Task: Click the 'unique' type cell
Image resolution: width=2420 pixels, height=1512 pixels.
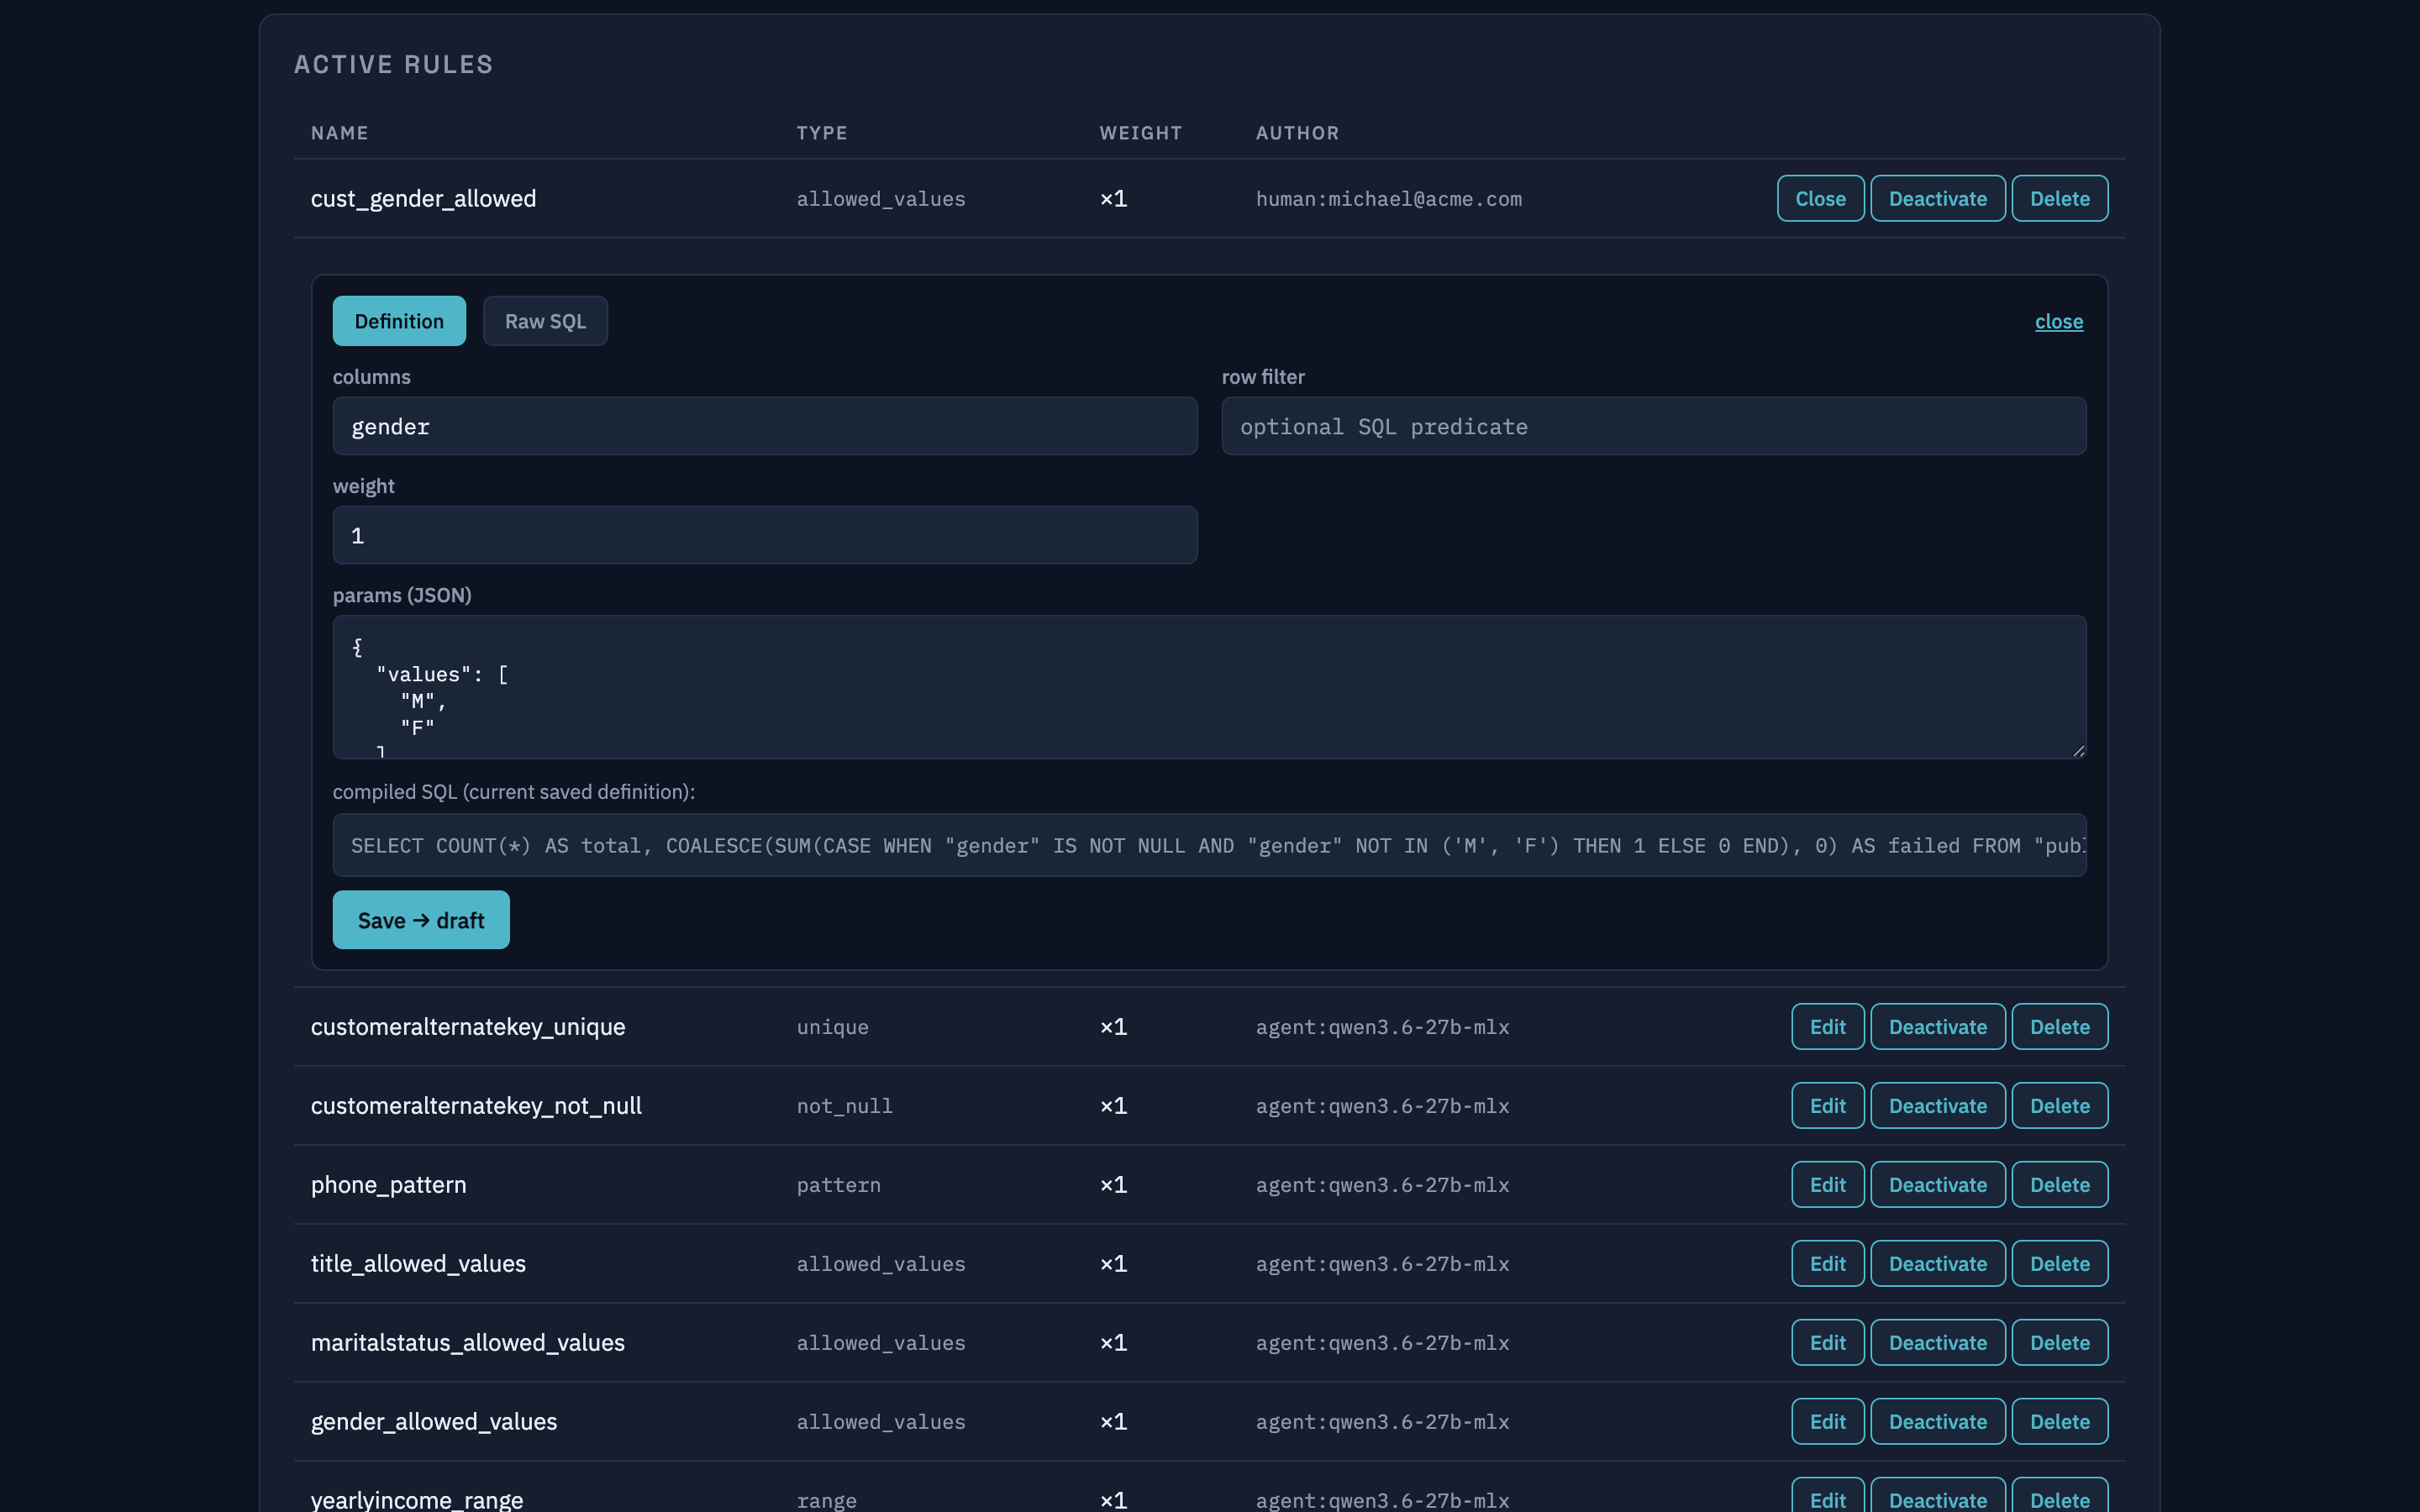Action: [832, 1027]
